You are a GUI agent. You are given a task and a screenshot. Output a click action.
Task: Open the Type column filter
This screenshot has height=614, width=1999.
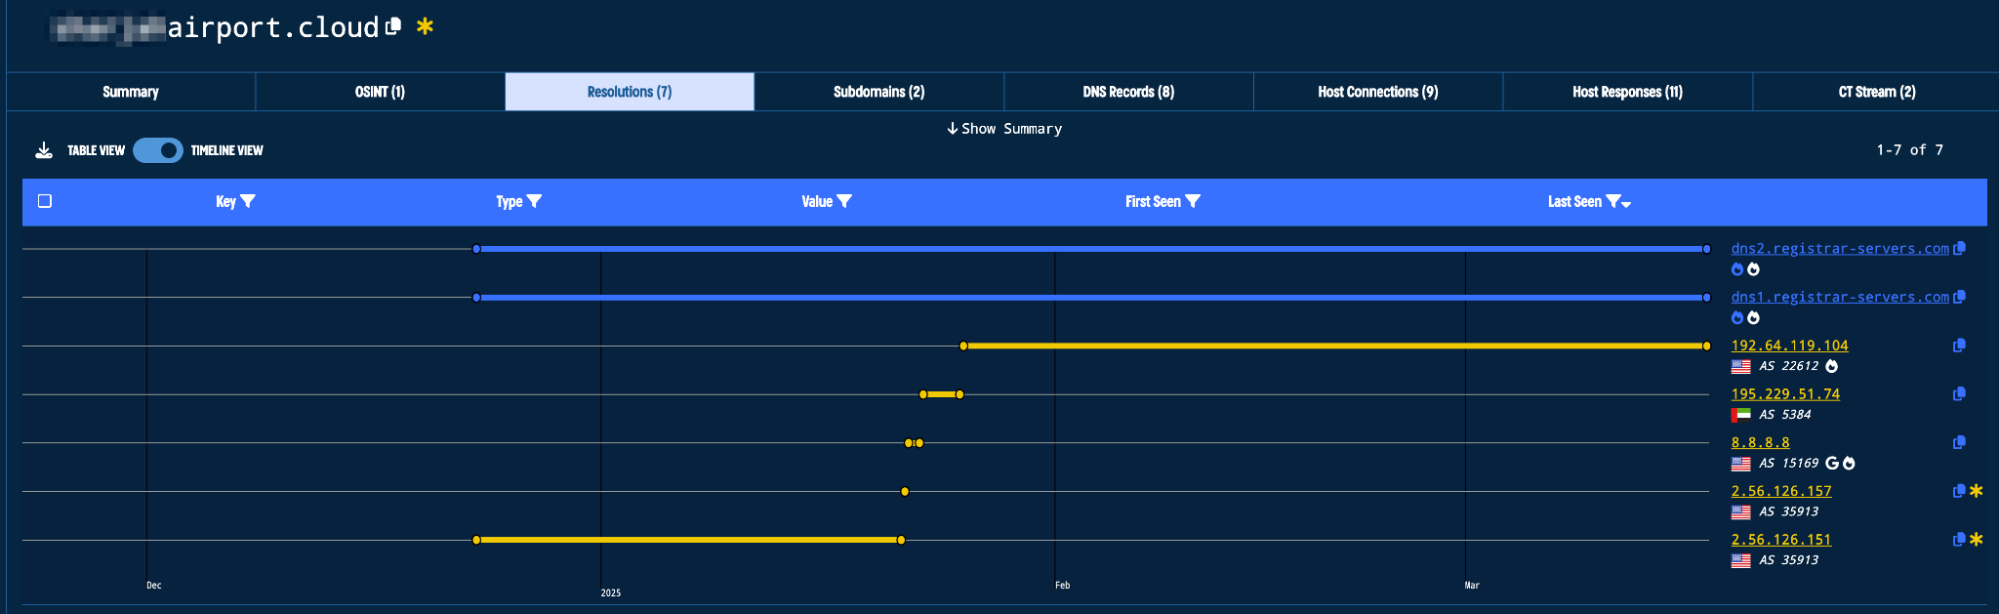(x=534, y=201)
